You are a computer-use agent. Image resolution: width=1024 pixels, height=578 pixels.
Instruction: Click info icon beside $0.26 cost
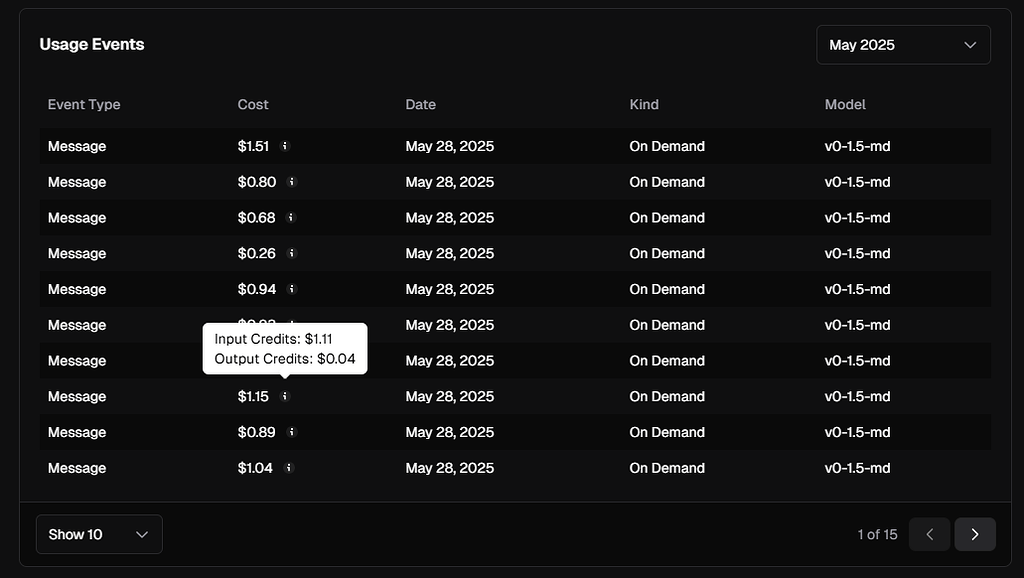tap(292, 254)
